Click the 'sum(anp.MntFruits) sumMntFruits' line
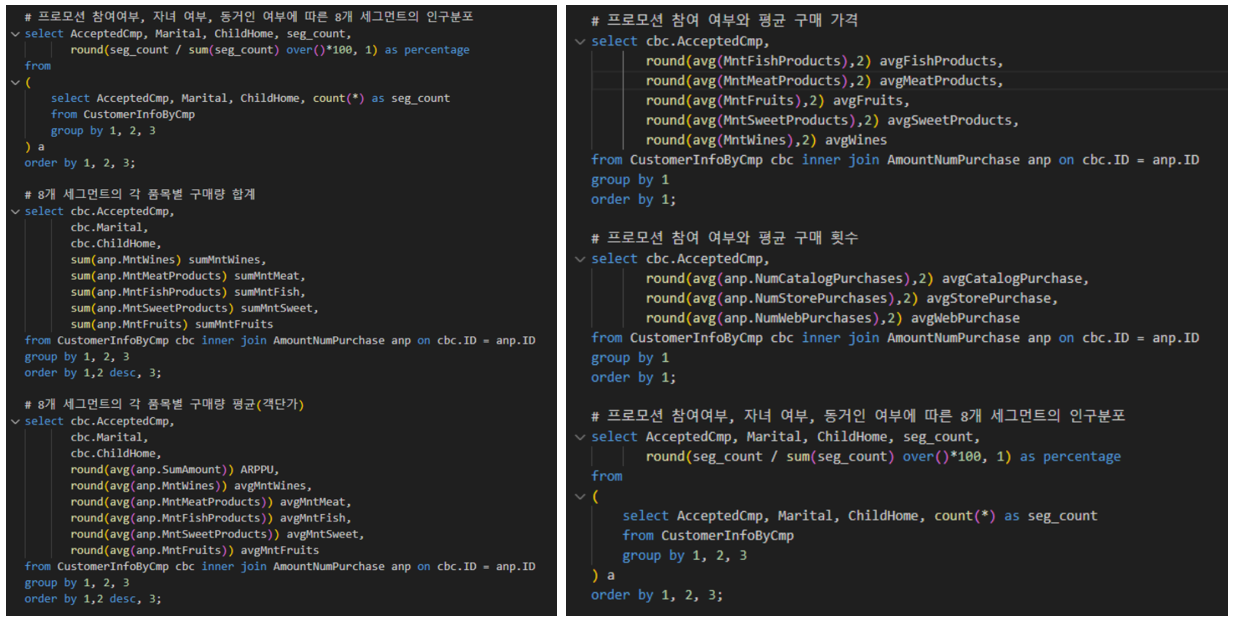Image resolution: width=1234 pixels, height=626 pixels. [171, 324]
